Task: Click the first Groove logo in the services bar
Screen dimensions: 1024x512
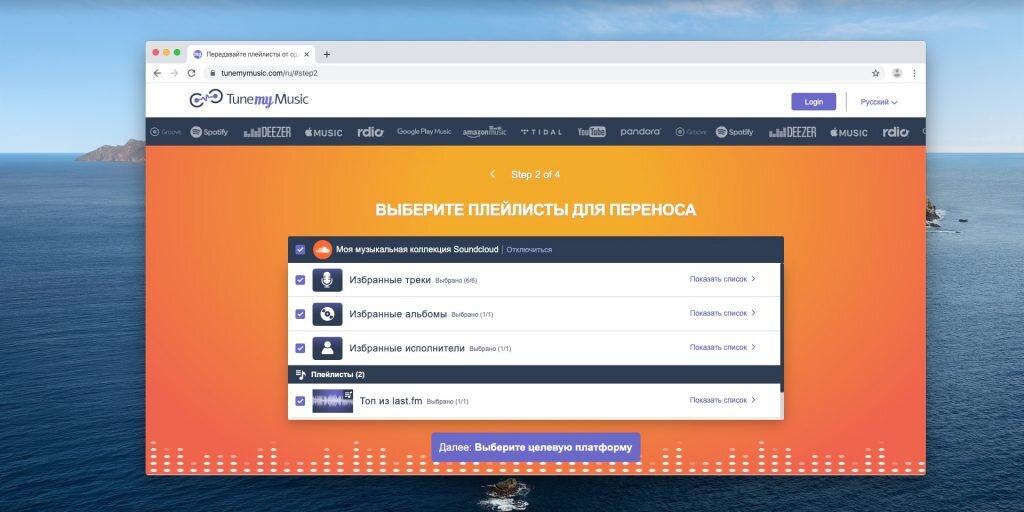Action: click(x=165, y=132)
